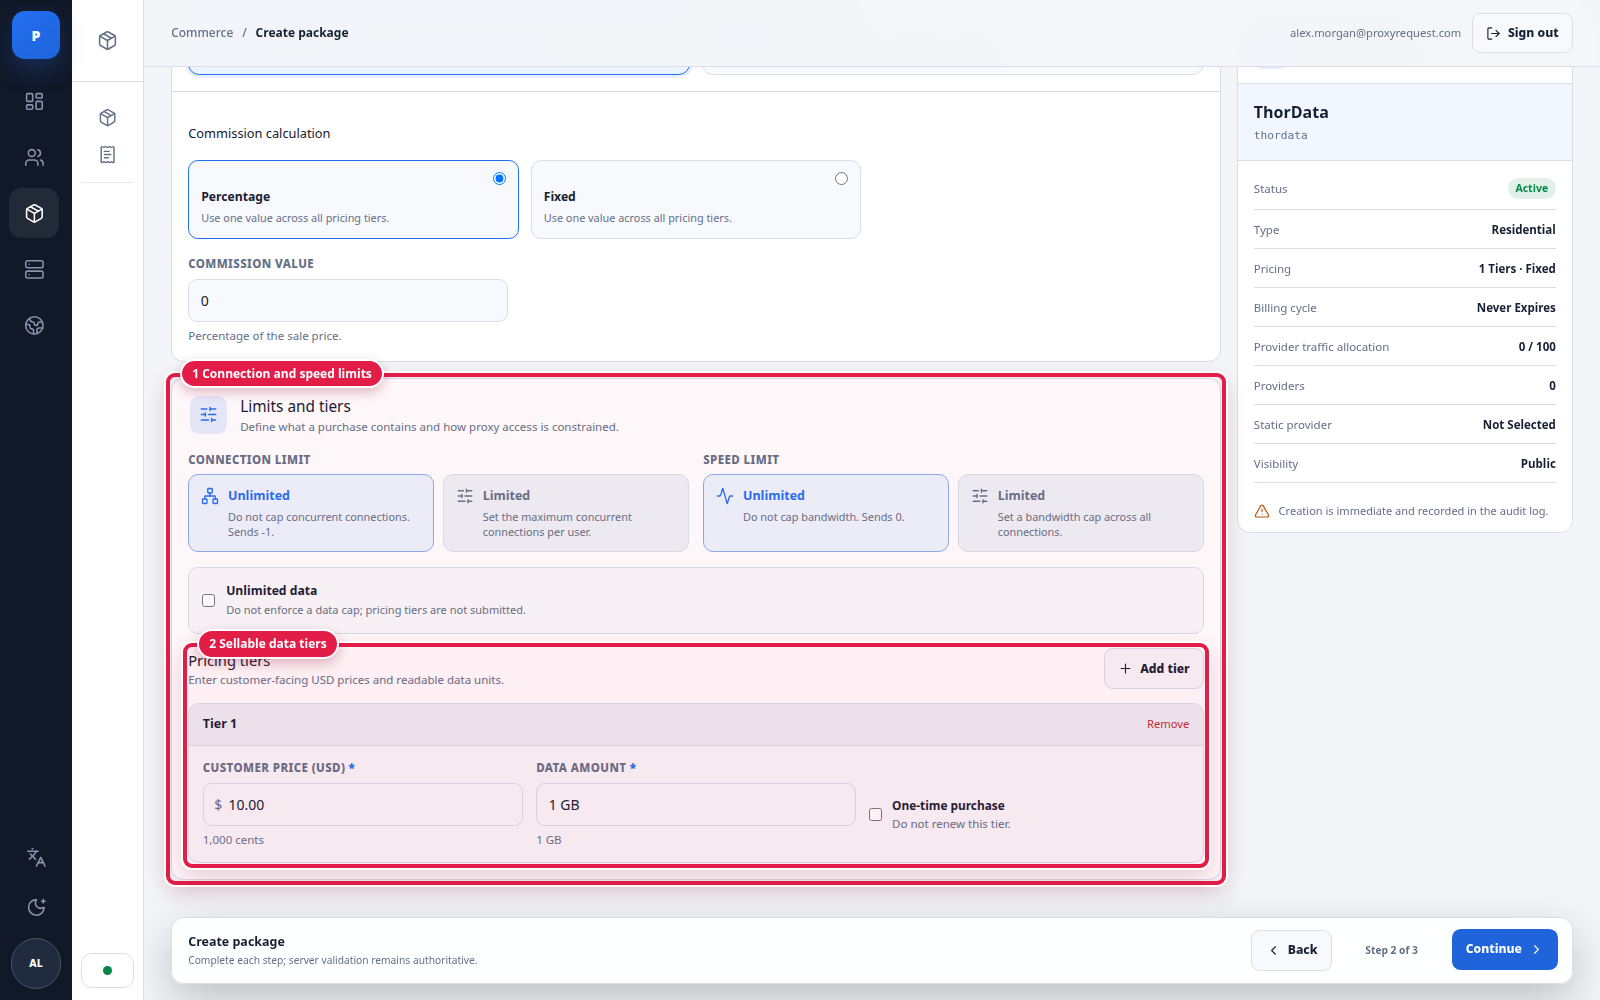This screenshot has width=1600, height=1000.
Task: Click the green status dot indicator
Action: tap(108, 970)
